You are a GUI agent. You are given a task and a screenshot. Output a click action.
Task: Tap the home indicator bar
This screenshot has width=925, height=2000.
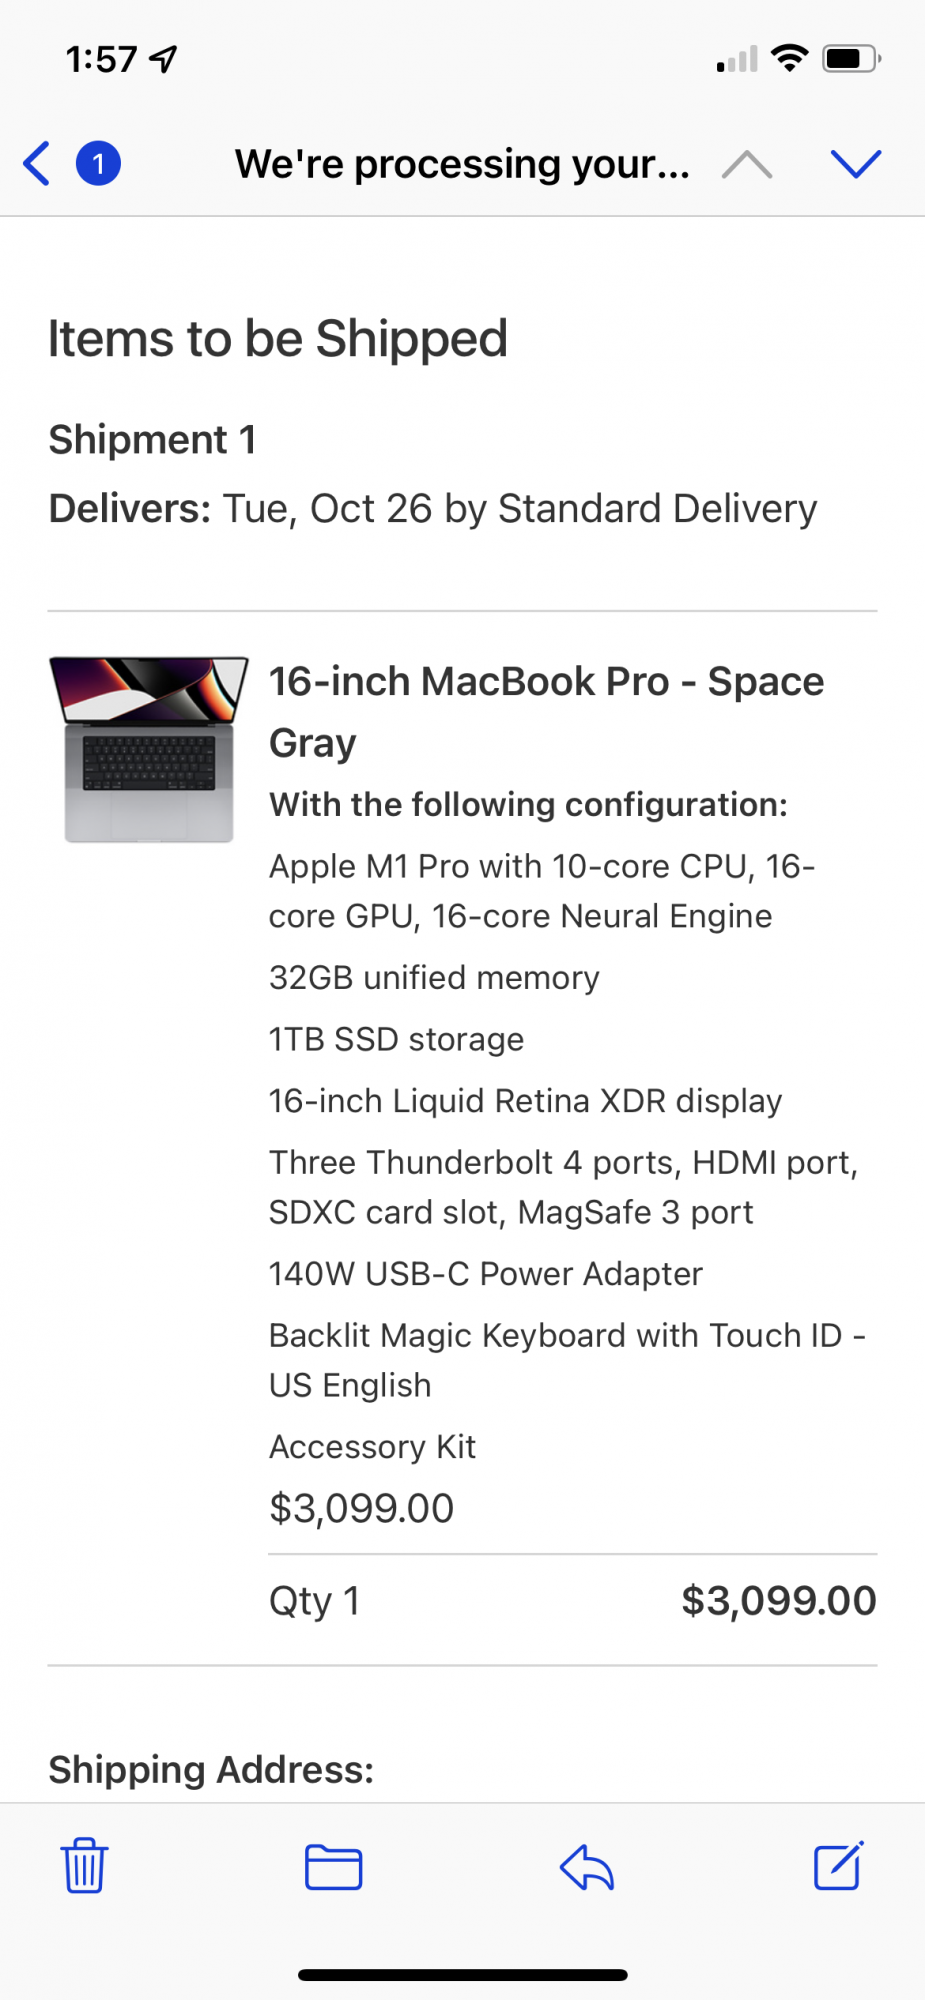tap(462, 1975)
